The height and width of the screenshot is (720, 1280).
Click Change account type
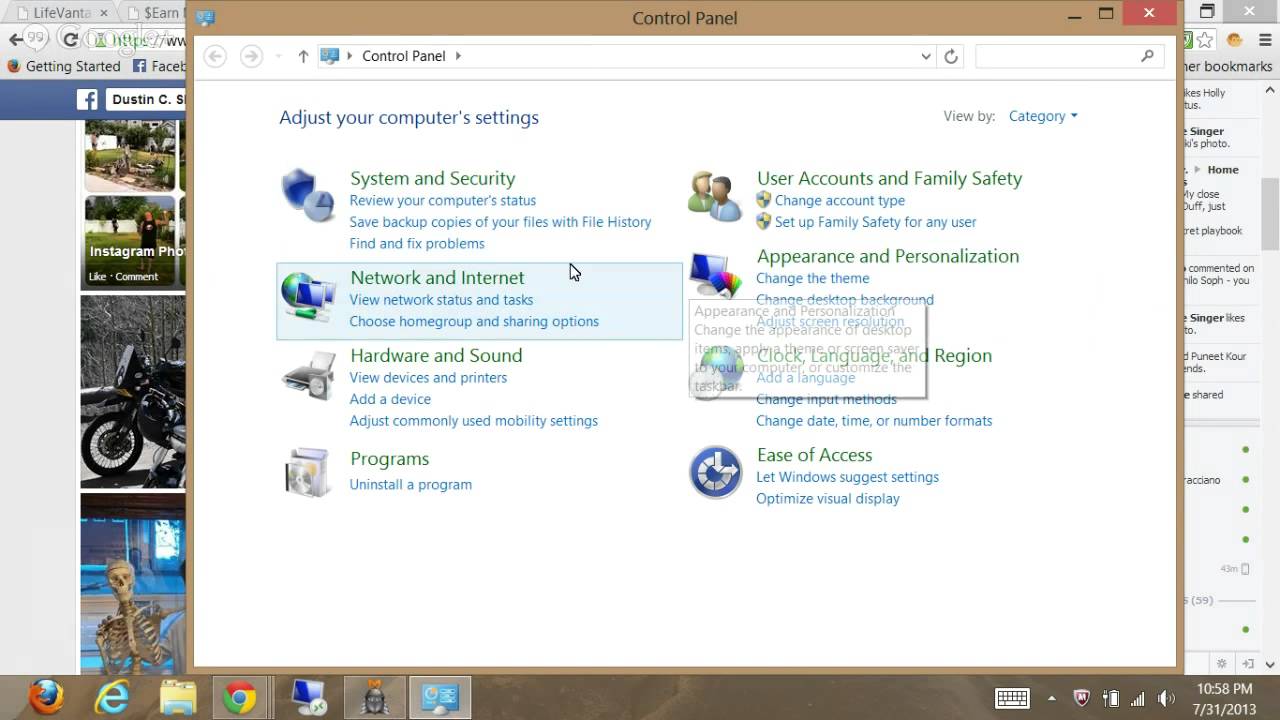(x=840, y=200)
